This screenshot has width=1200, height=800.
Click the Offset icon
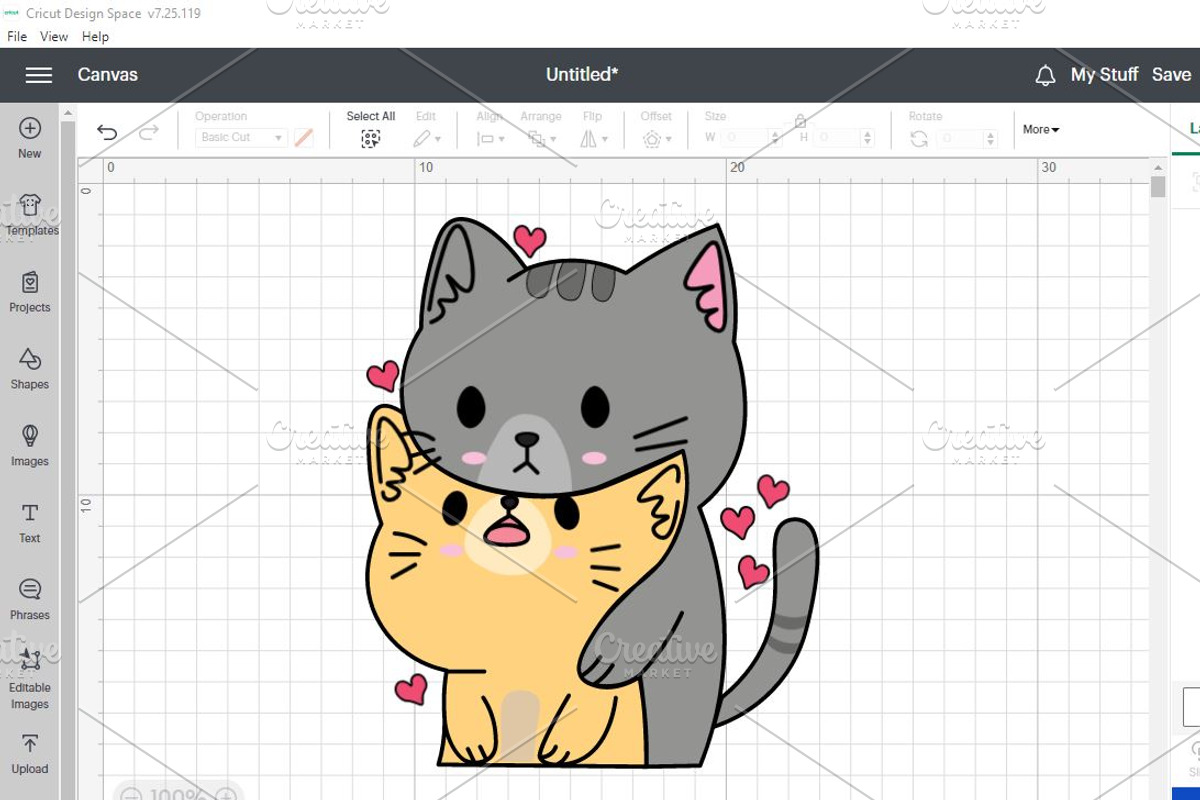(652, 139)
